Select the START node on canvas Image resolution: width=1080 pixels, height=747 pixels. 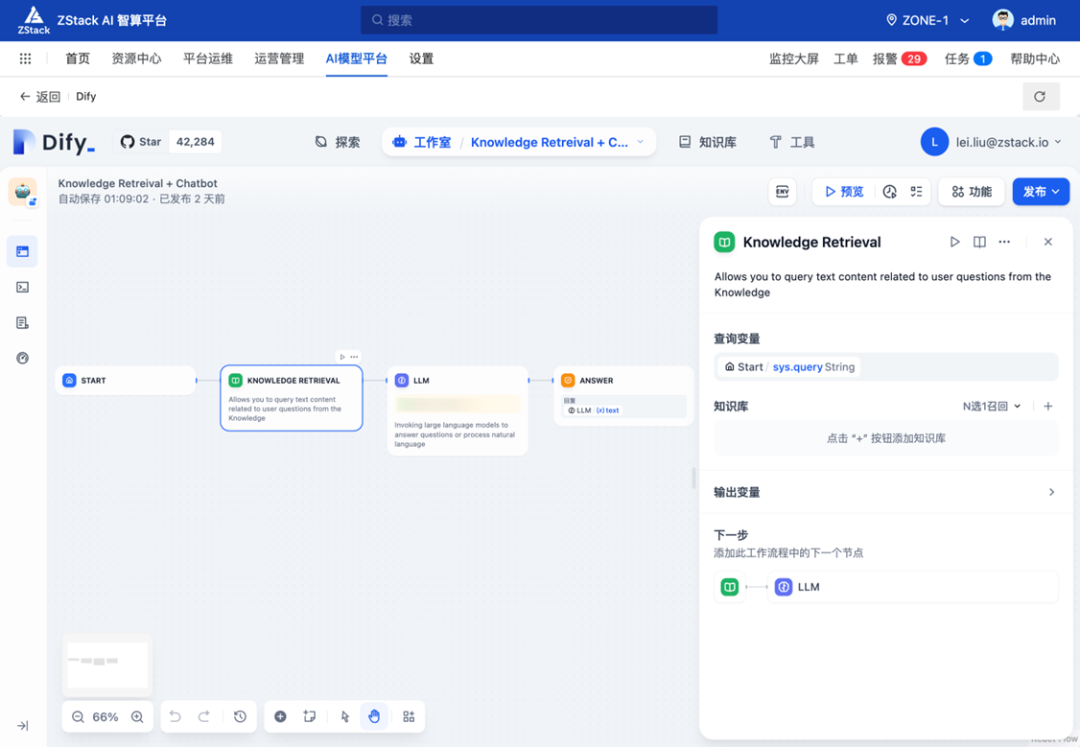coord(125,380)
